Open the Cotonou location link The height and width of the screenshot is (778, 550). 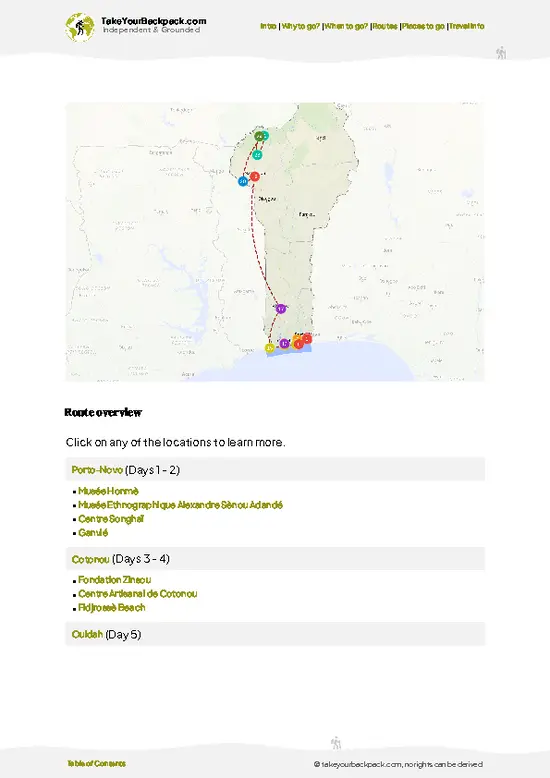coord(90,559)
